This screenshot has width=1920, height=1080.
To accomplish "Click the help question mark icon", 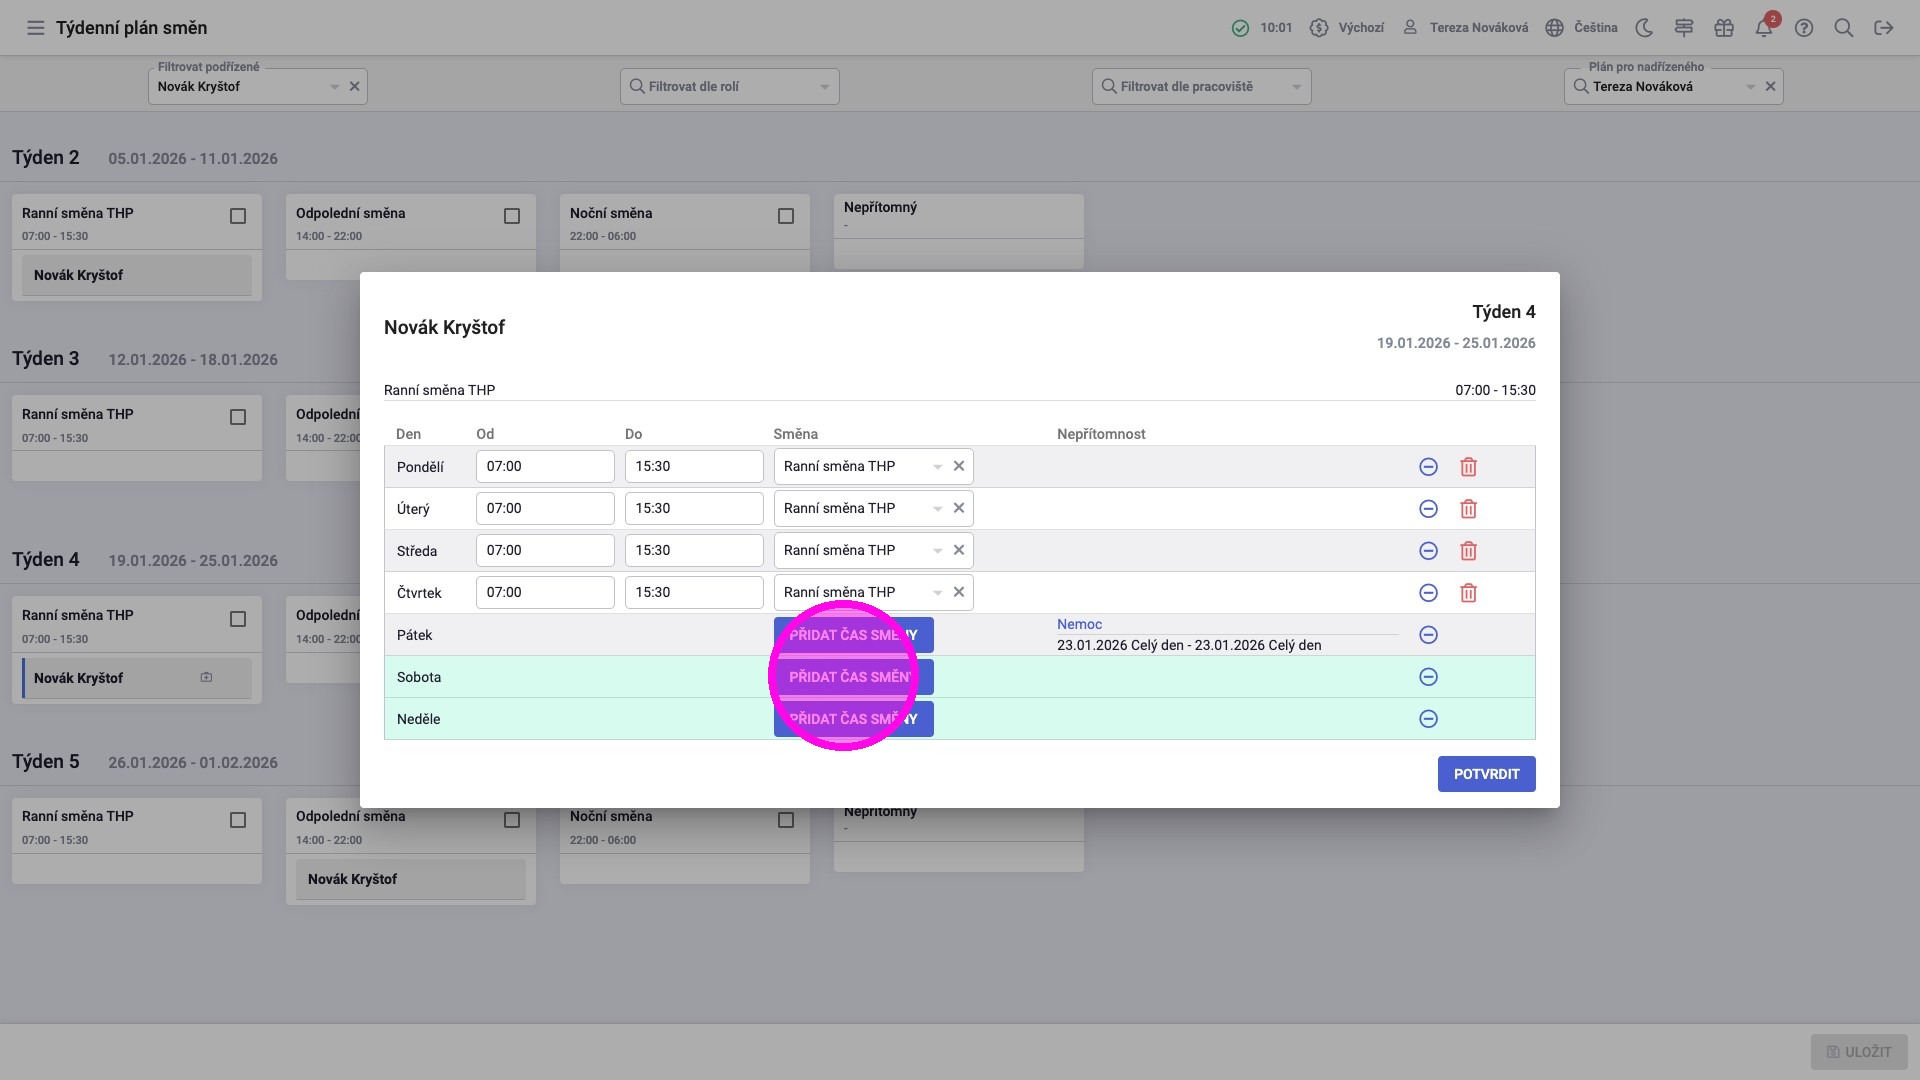I will 1804,28.
